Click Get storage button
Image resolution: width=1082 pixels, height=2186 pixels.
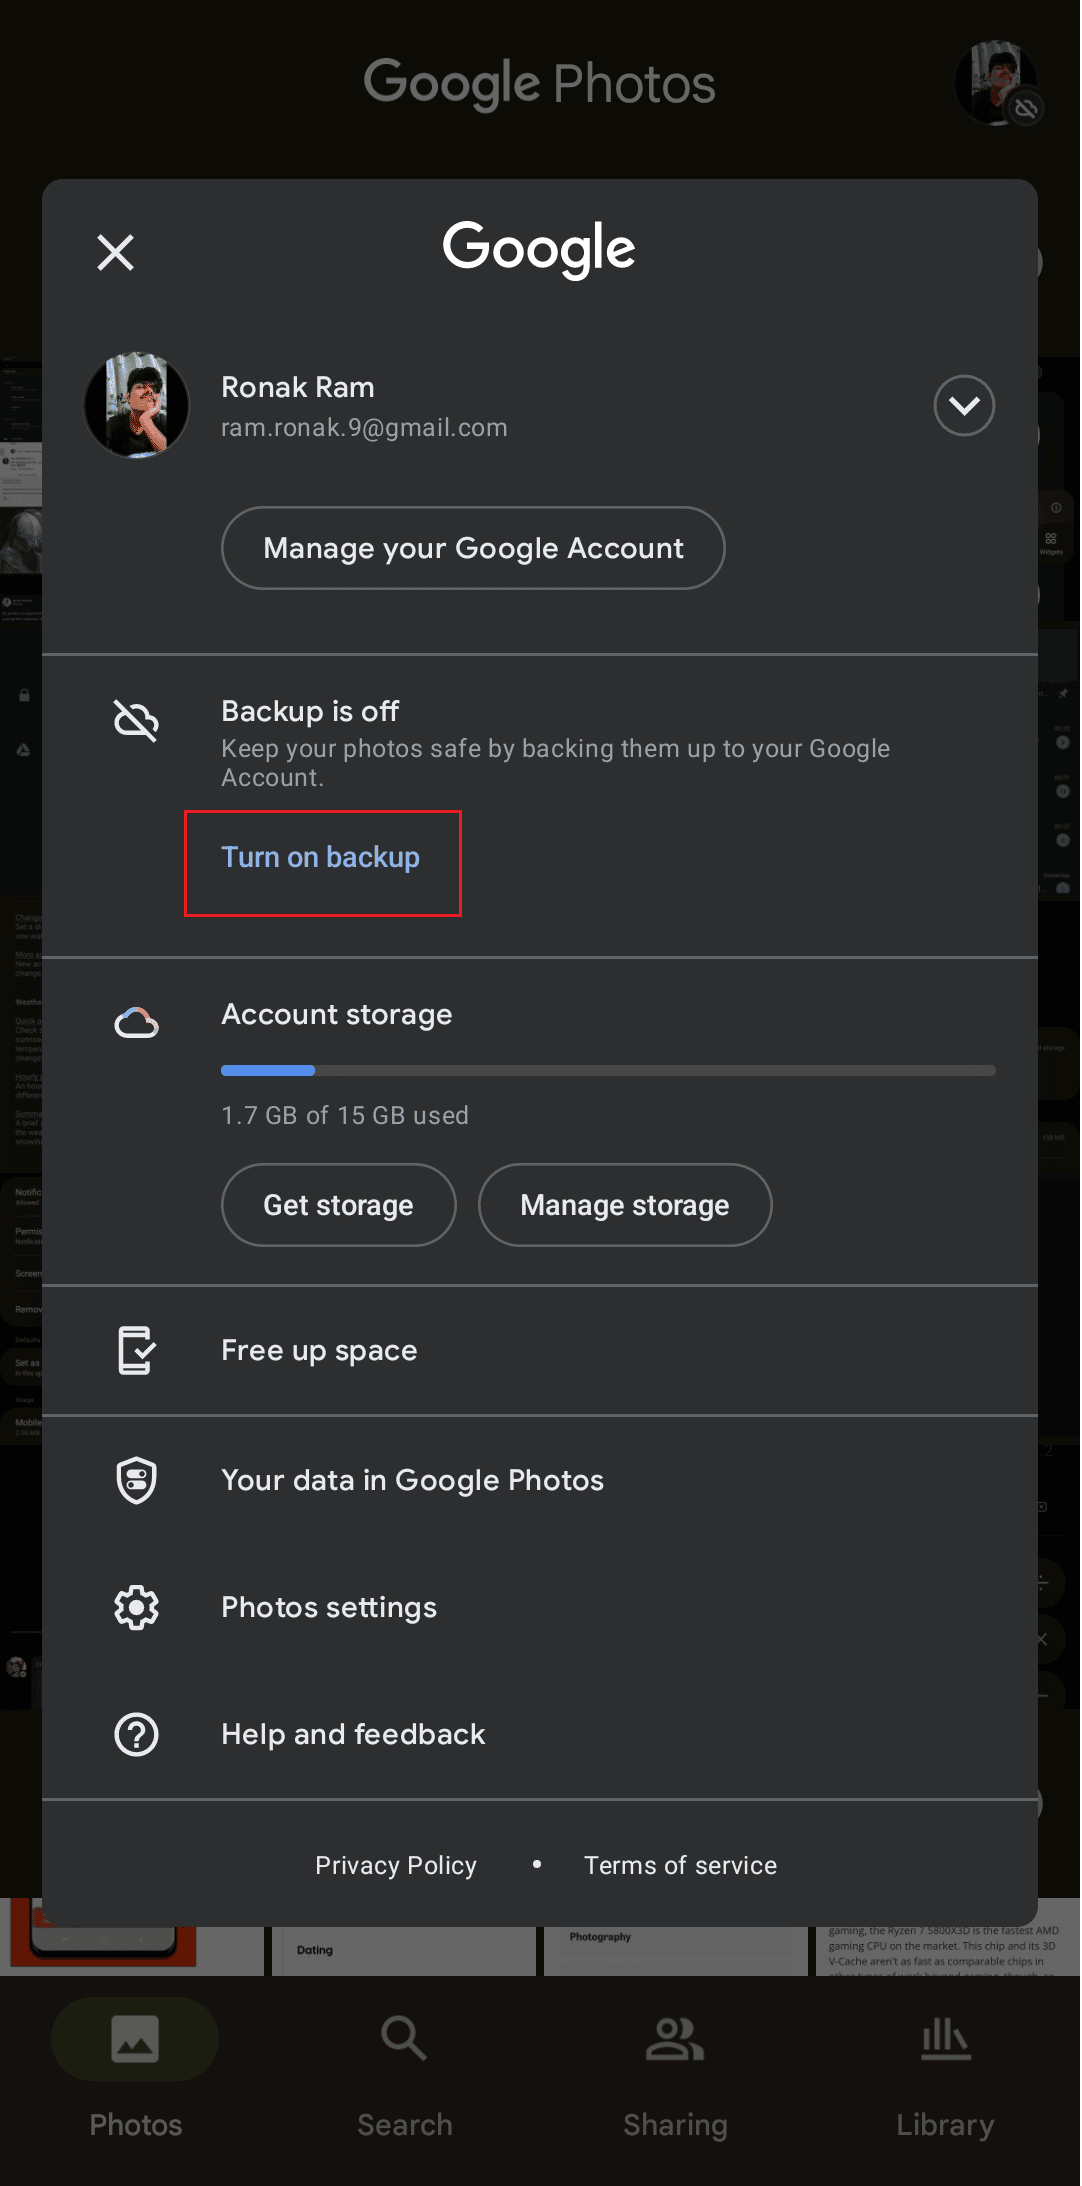(x=338, y=1205)
